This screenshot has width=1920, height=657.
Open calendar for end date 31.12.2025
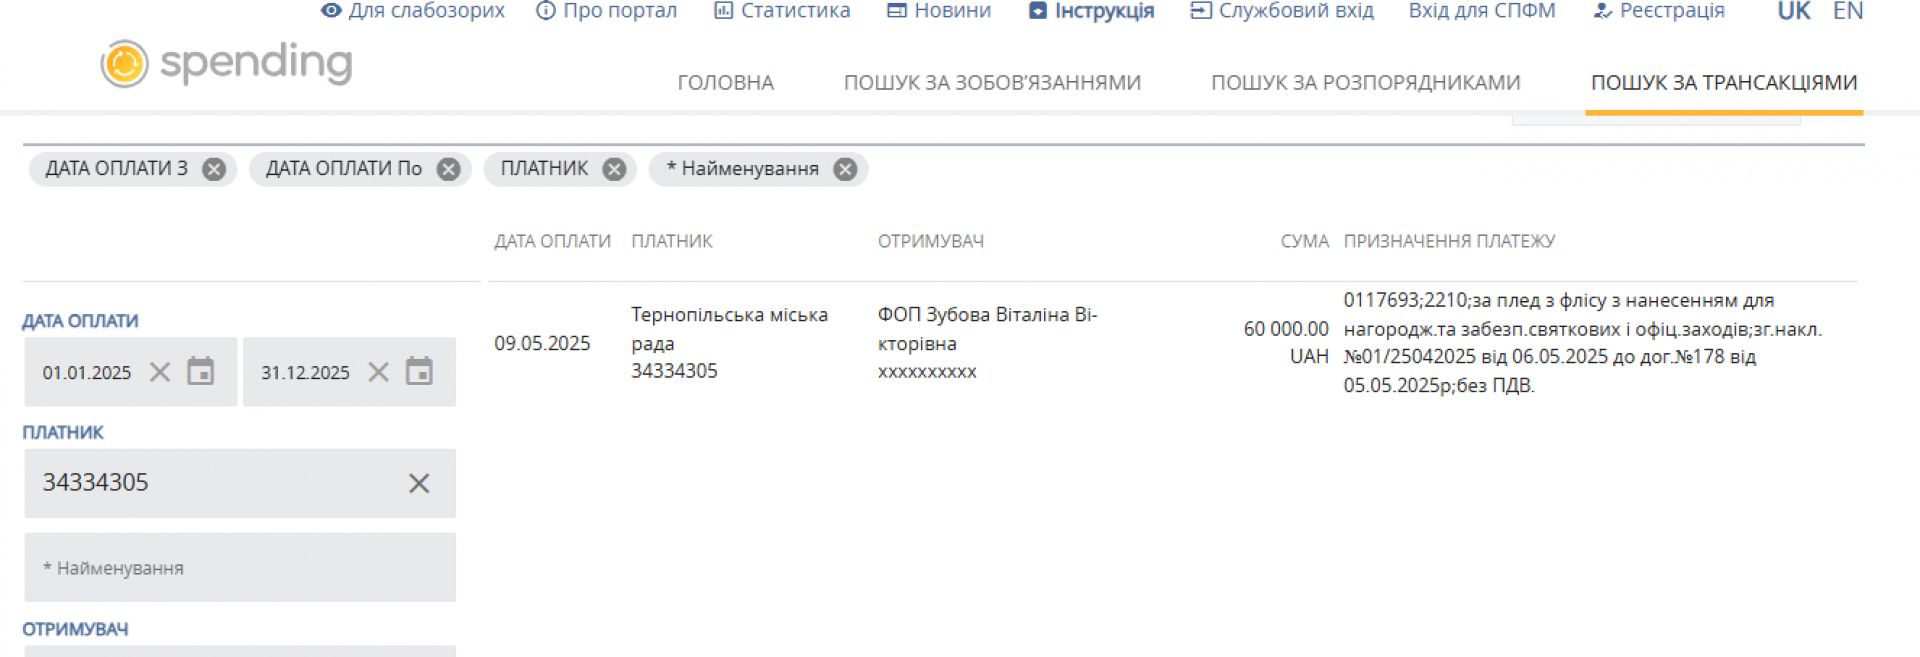[x=419, y=372]
